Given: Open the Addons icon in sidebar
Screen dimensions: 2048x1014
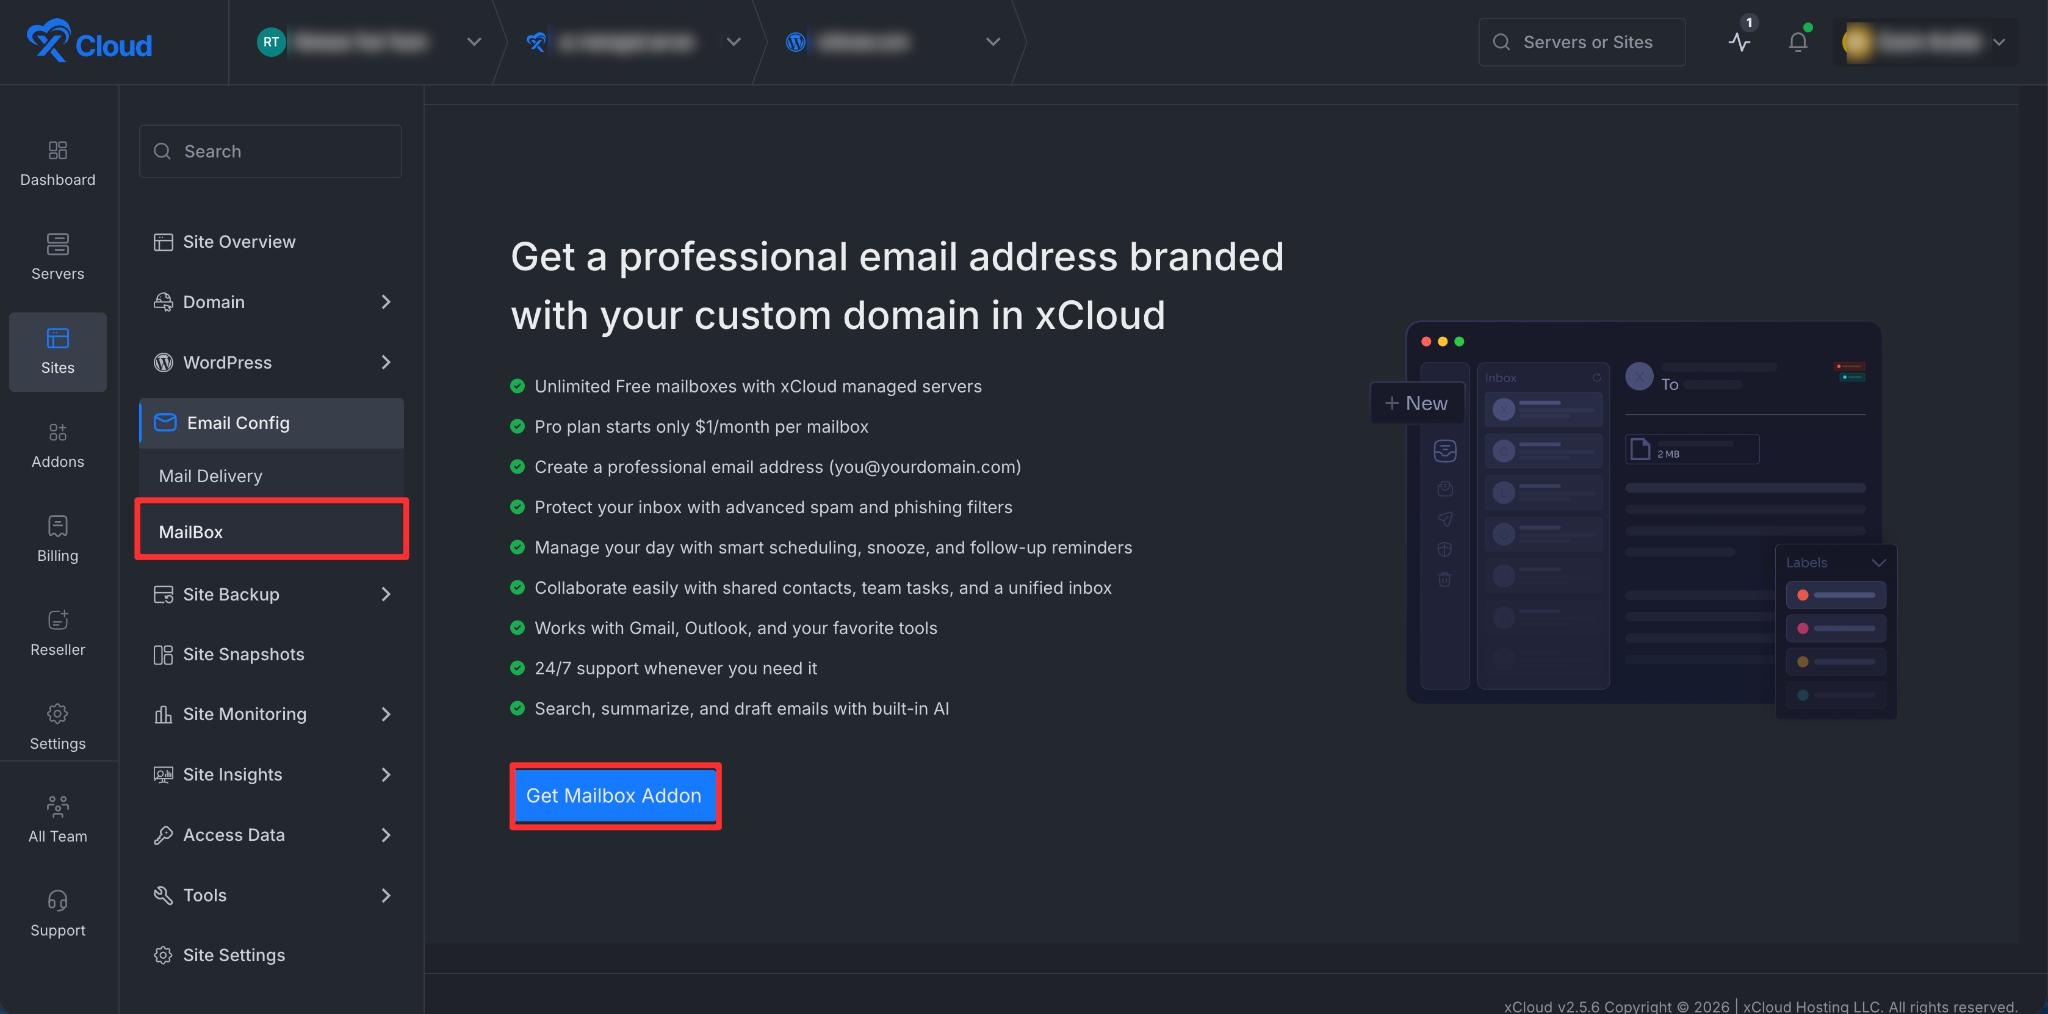Looking at the screenshot, I should click(58, 432).
